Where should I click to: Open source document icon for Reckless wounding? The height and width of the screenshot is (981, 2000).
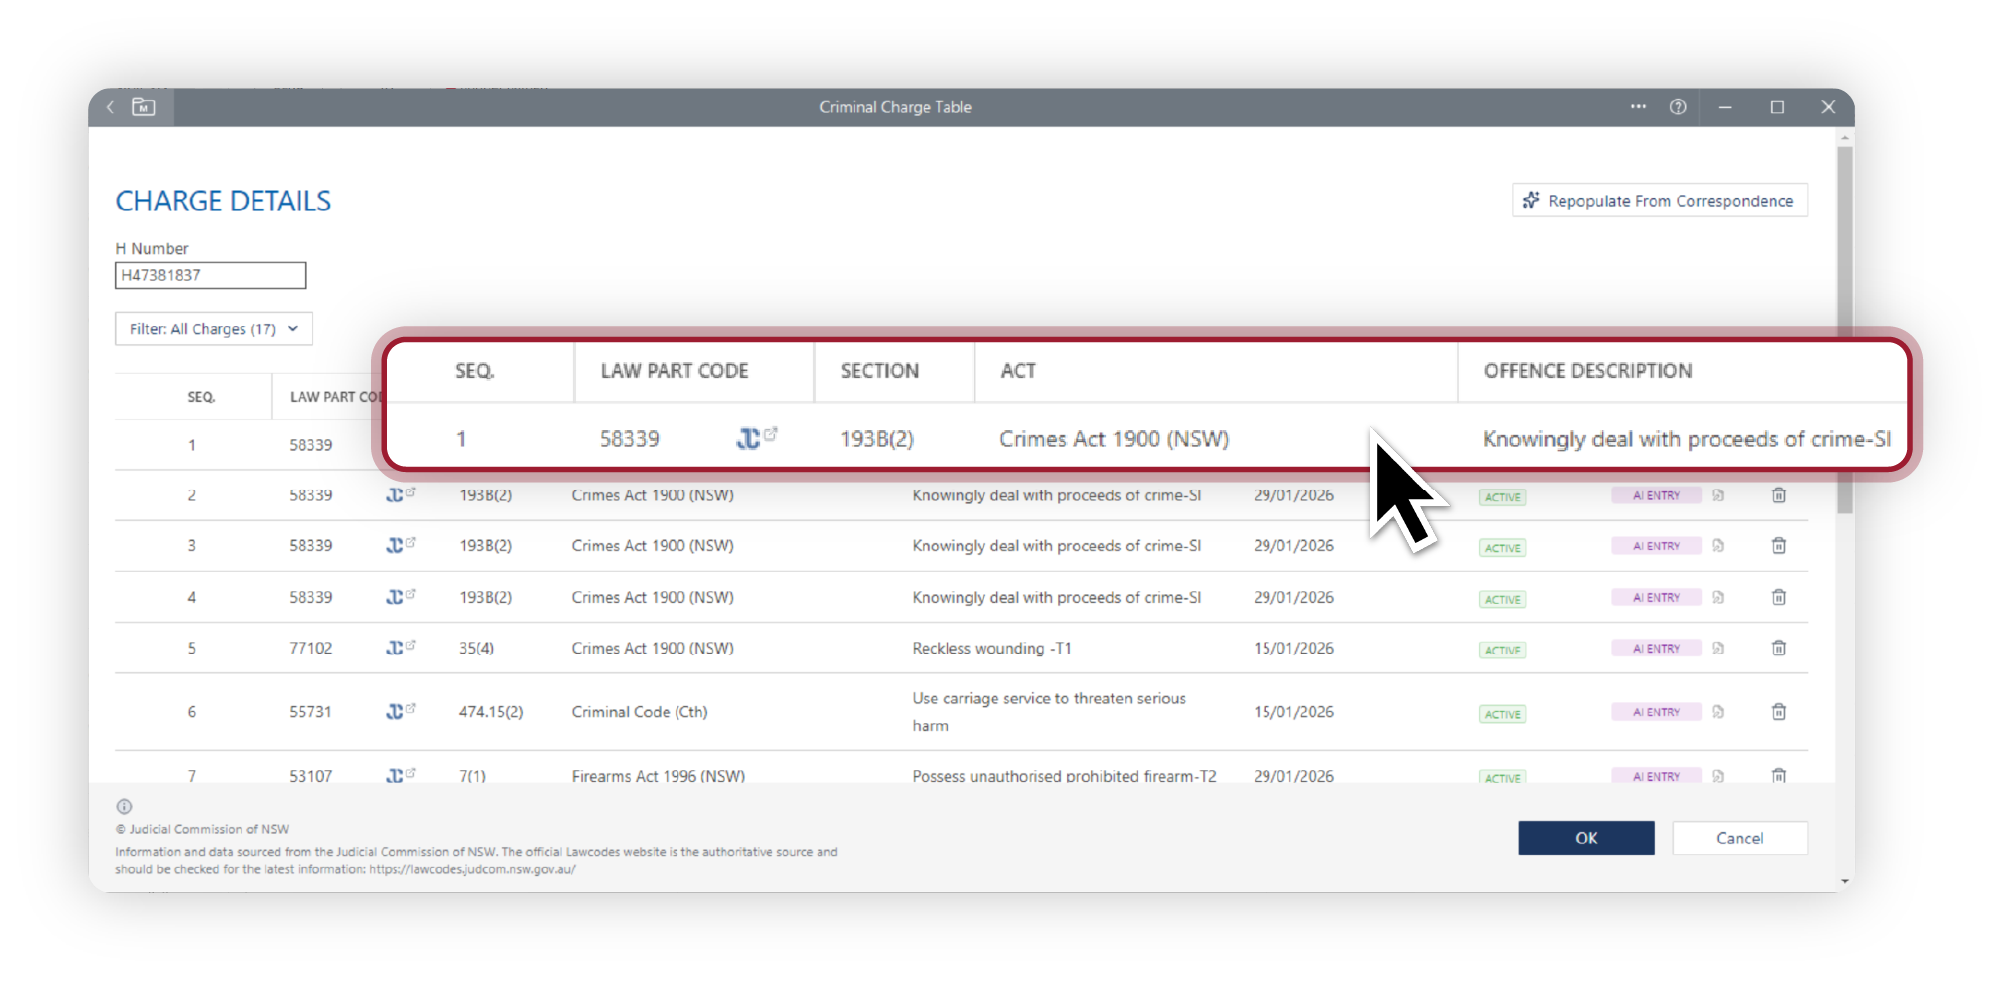pyautogui.click(x=1718, y=648)
